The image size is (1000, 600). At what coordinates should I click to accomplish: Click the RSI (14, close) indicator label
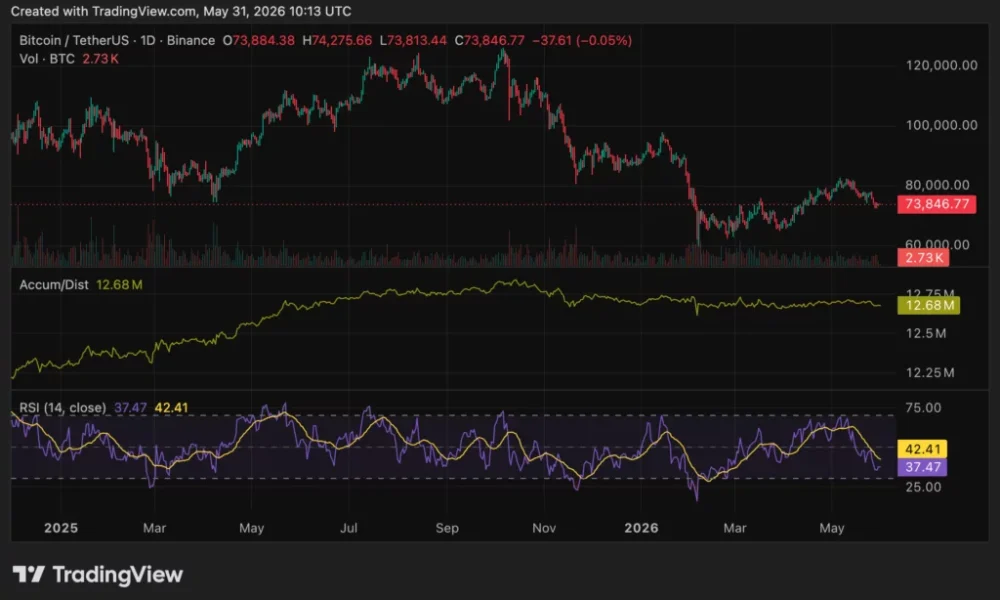(x=62, y=407)
